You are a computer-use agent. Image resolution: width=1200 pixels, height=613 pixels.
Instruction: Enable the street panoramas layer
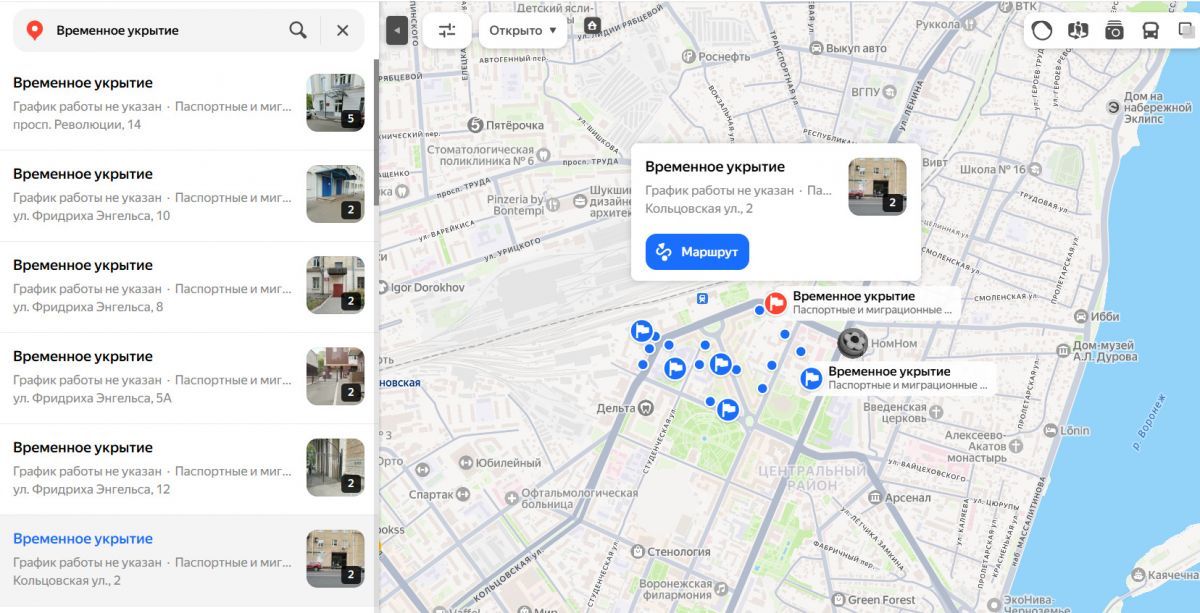(x=1078, y=30)
